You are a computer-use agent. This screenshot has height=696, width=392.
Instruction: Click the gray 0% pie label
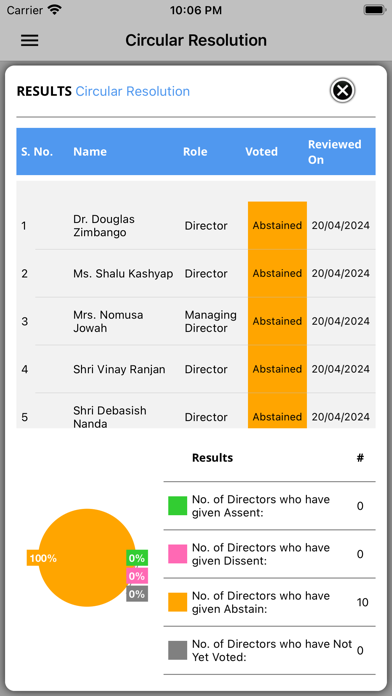[137, 594]
